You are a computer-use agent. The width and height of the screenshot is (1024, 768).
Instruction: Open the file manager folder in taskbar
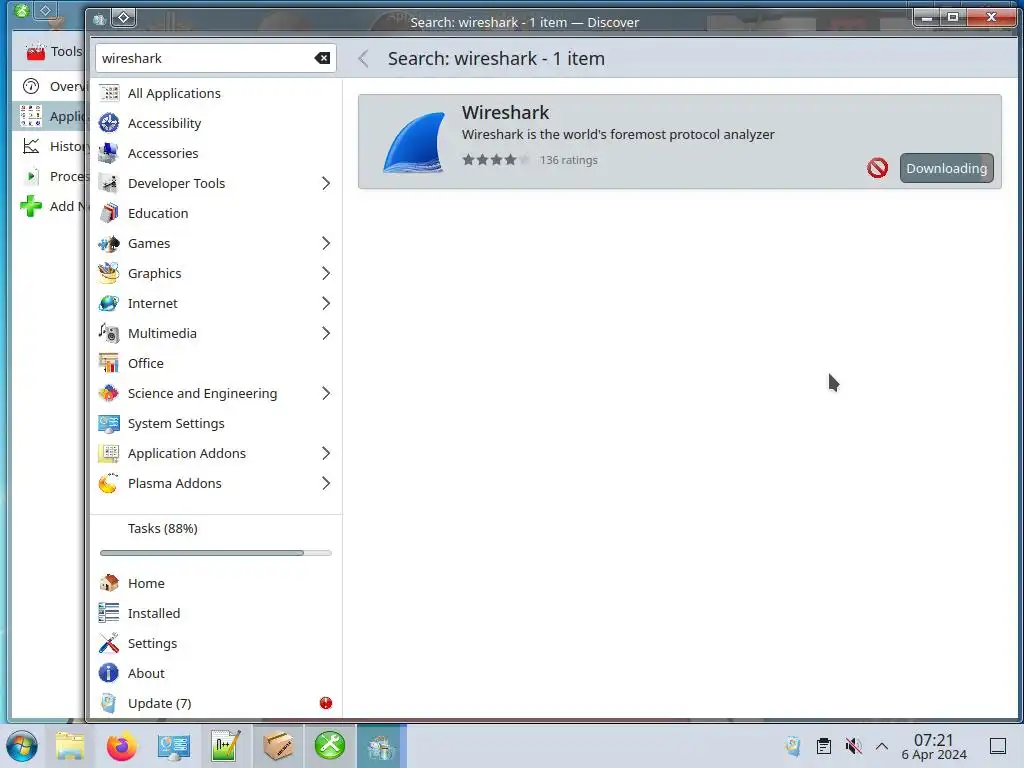[70, 746]
